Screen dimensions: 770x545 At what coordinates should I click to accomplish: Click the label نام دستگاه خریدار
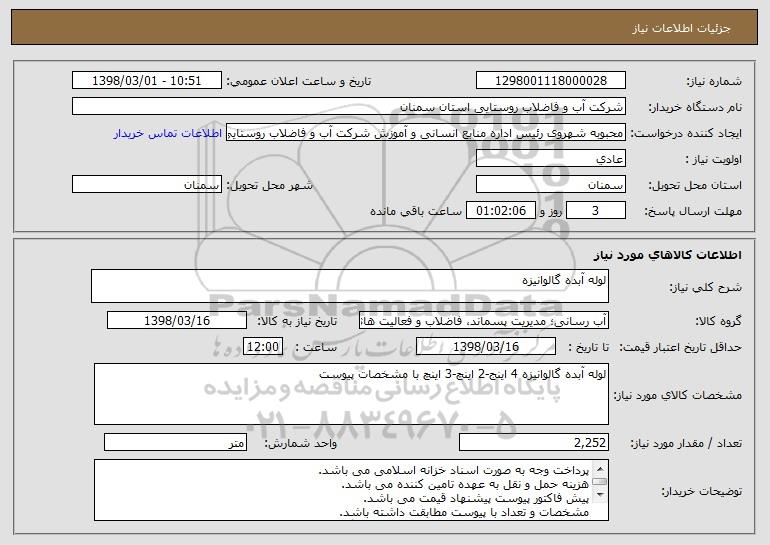(x=695, y=108)
